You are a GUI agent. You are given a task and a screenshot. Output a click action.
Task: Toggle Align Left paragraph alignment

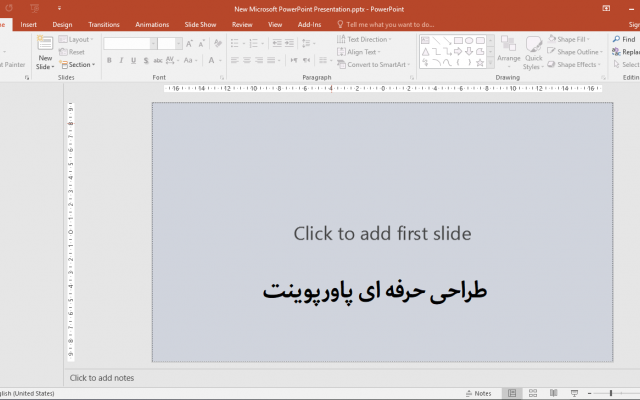235,60
